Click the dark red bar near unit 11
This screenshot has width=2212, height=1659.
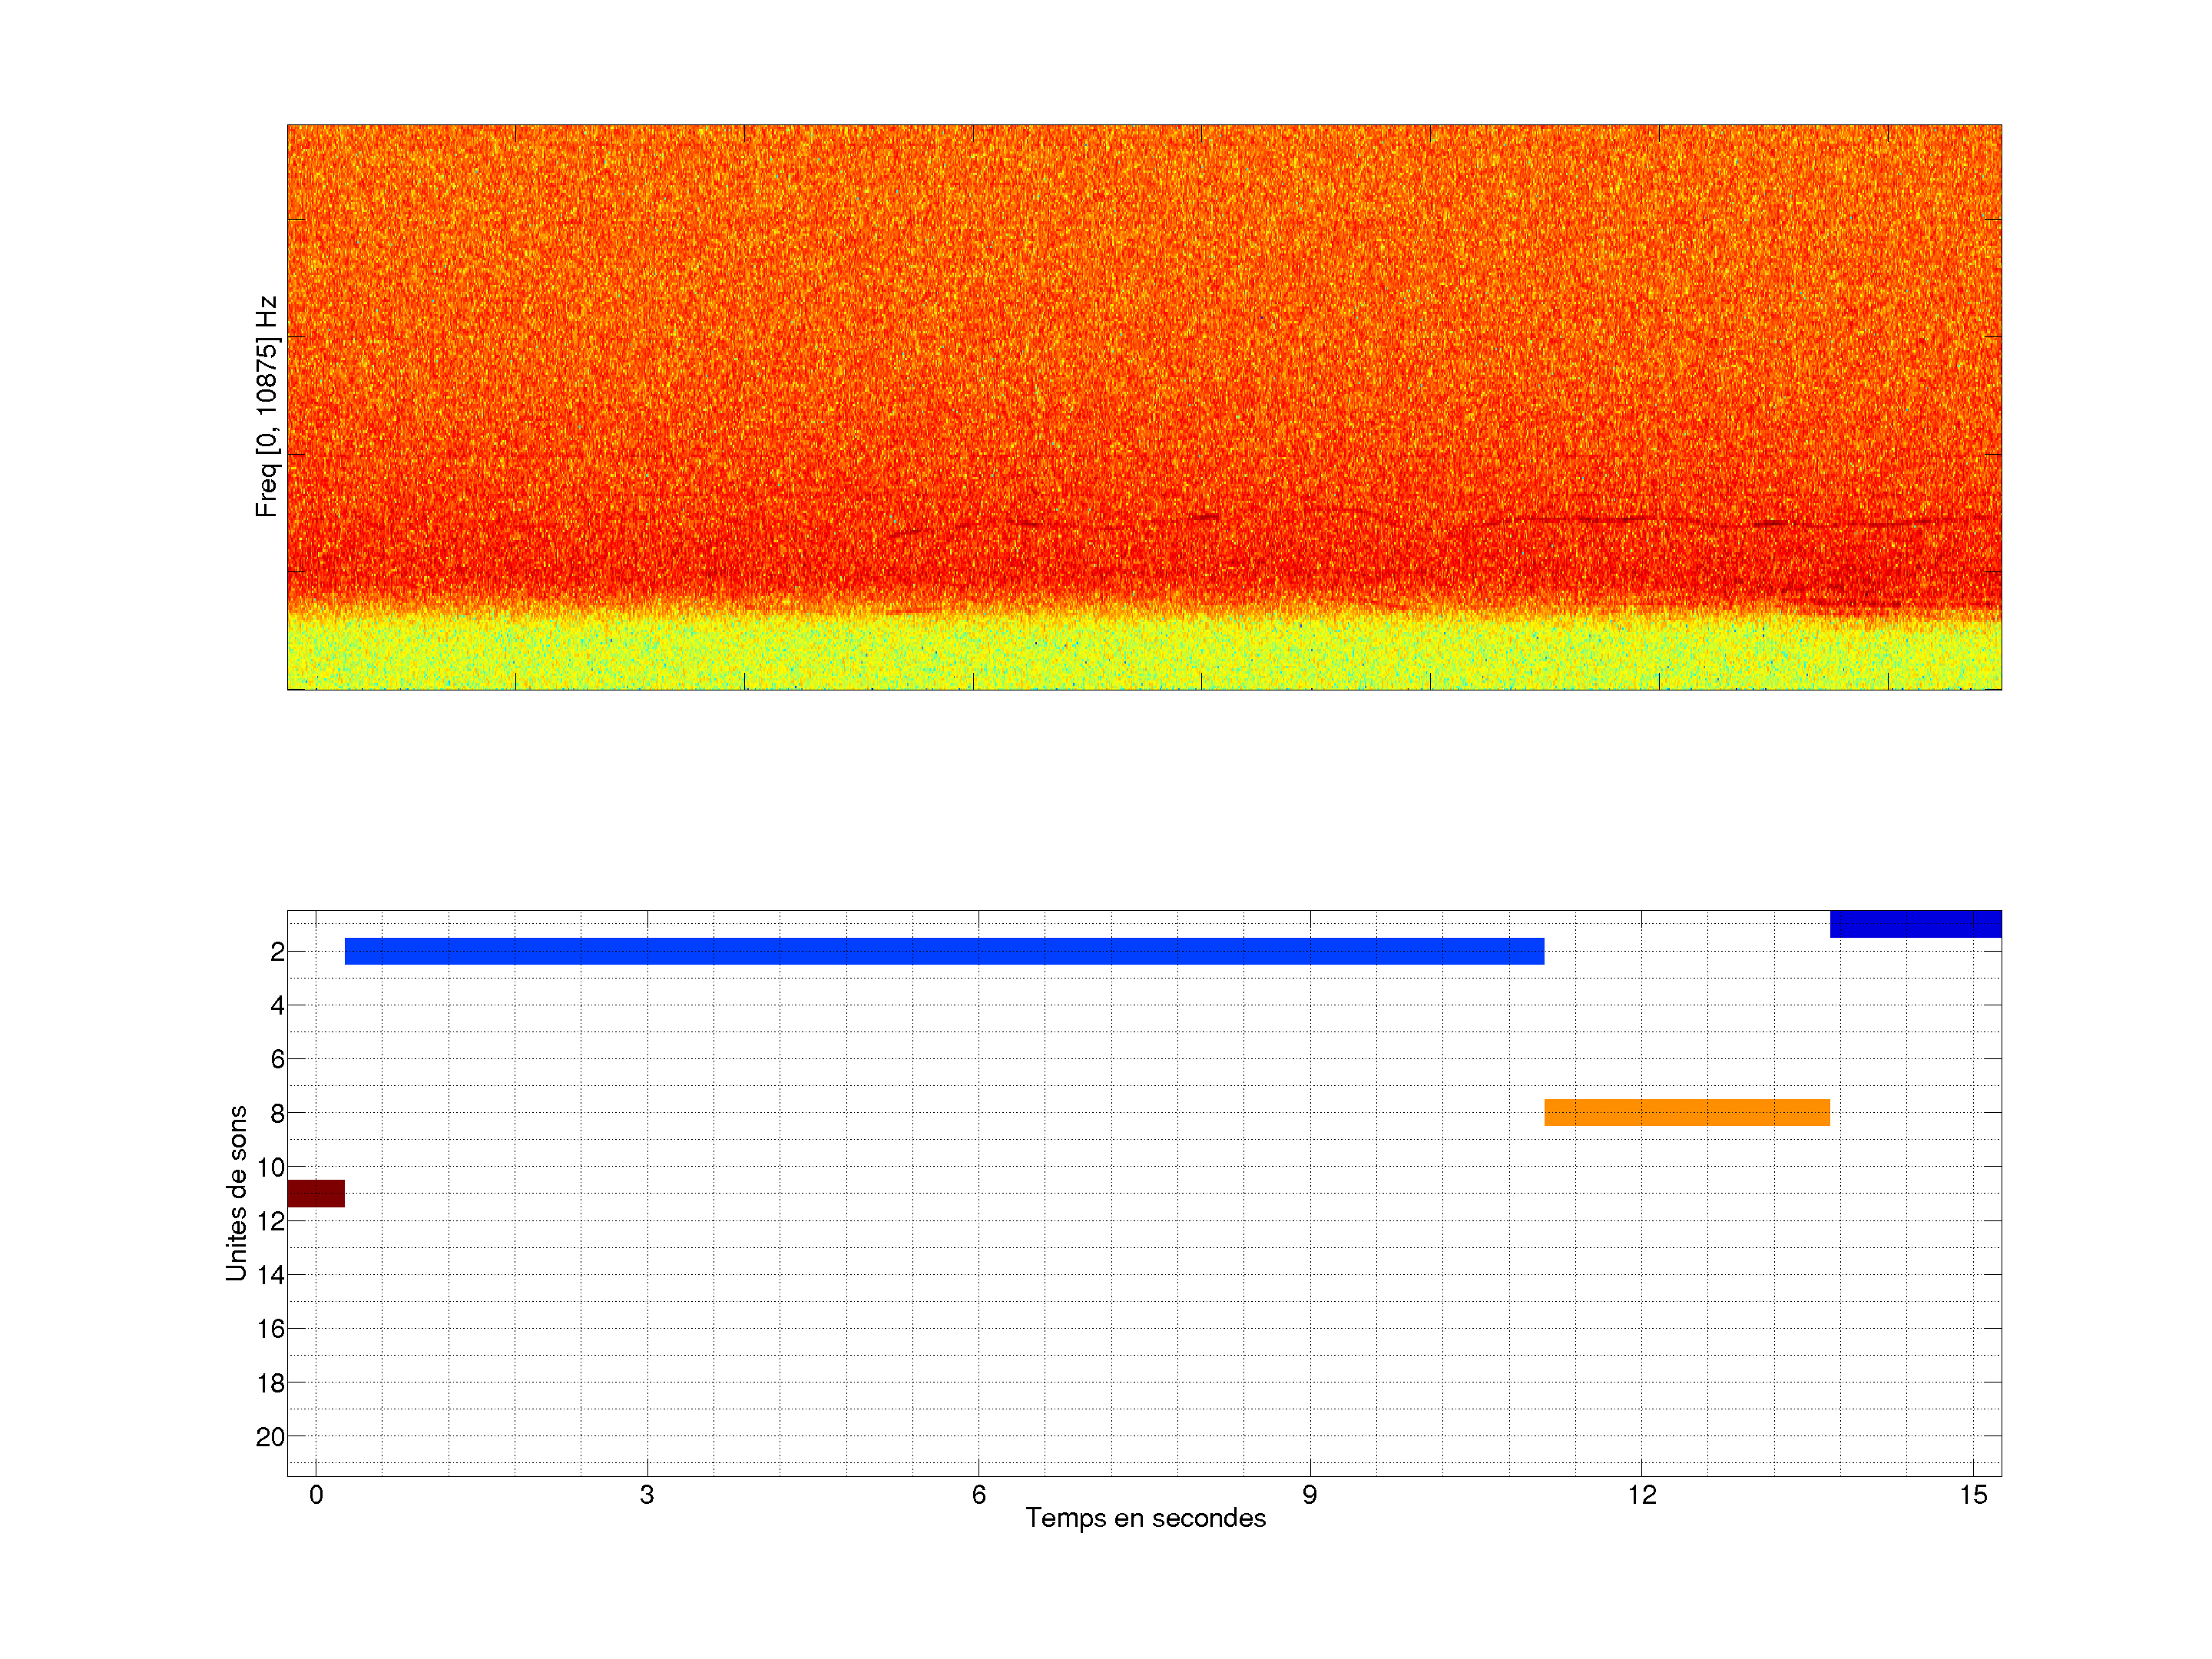tap(316, 1193)
